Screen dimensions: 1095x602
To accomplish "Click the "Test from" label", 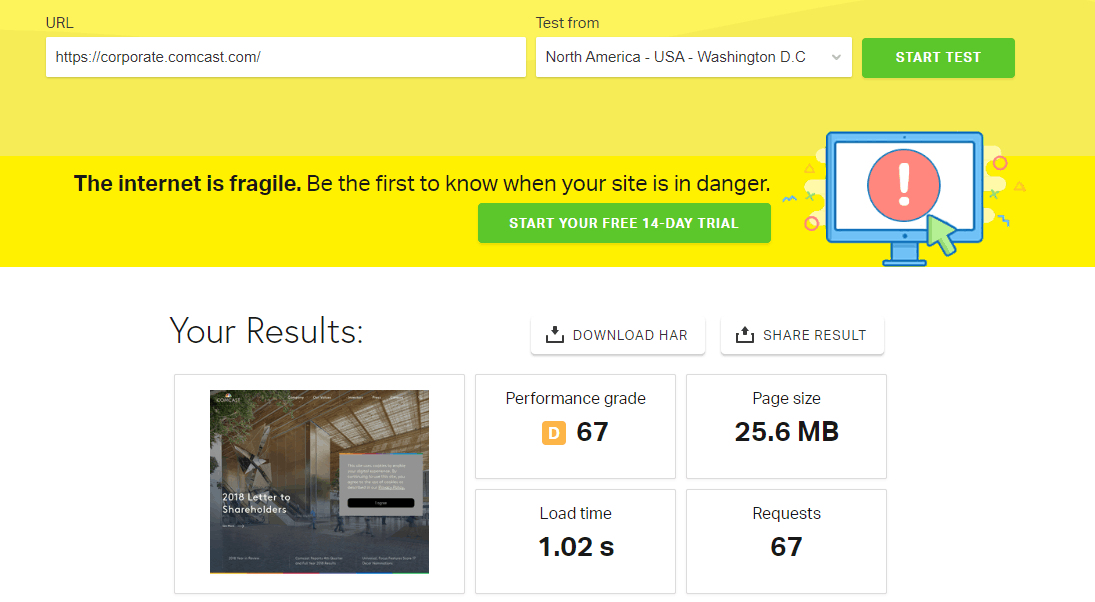I will pyautogui.click(x=567, y=23).
